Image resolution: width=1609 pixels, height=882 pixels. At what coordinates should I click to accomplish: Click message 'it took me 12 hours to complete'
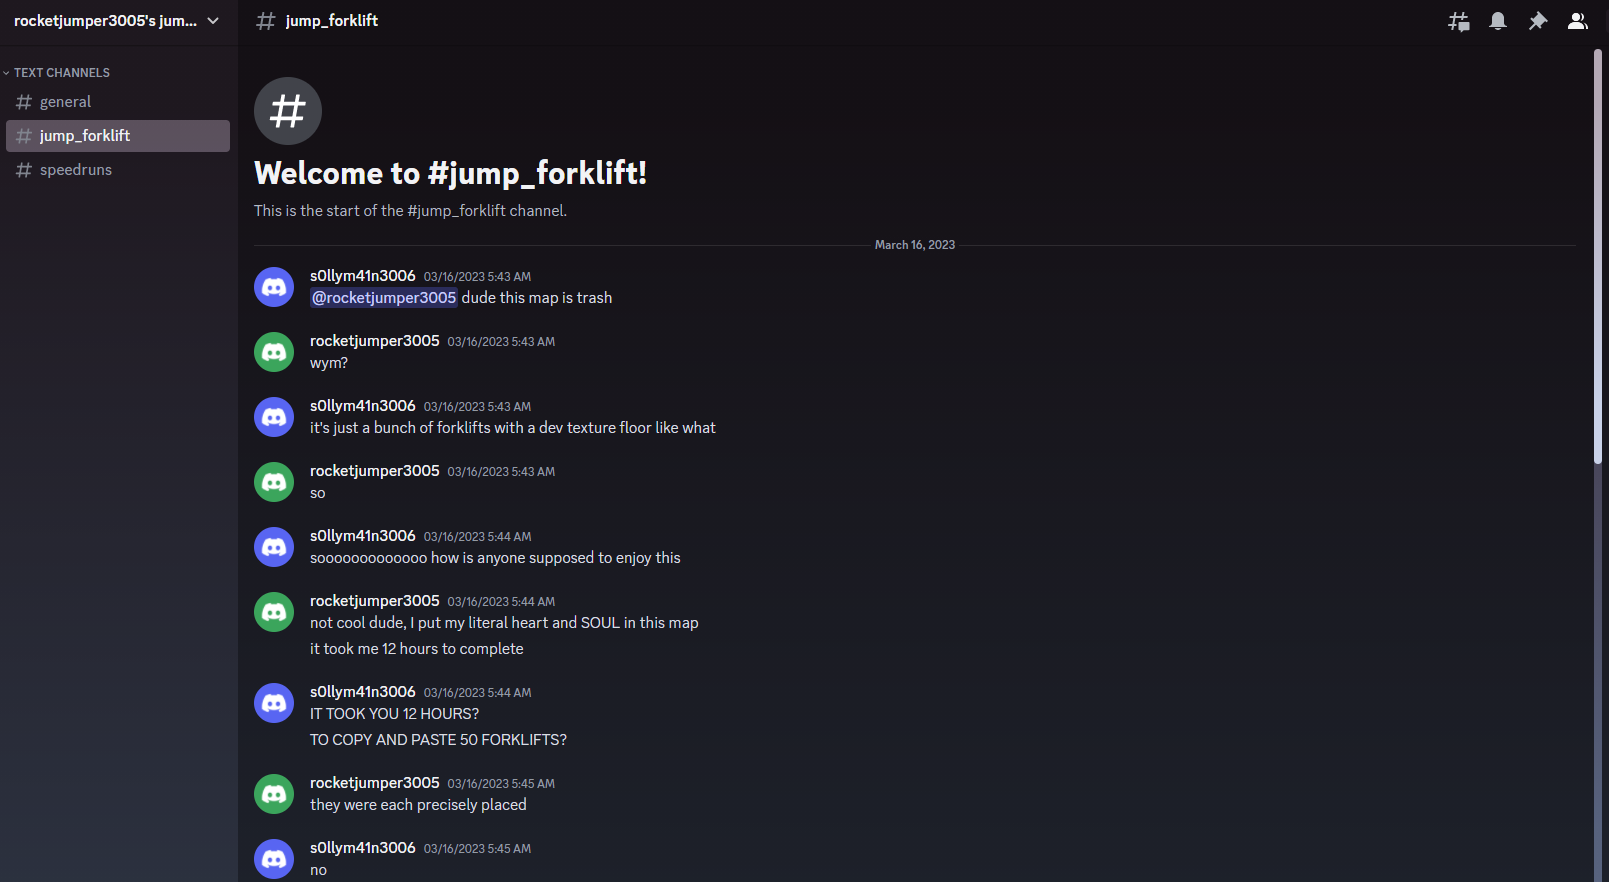417,649
